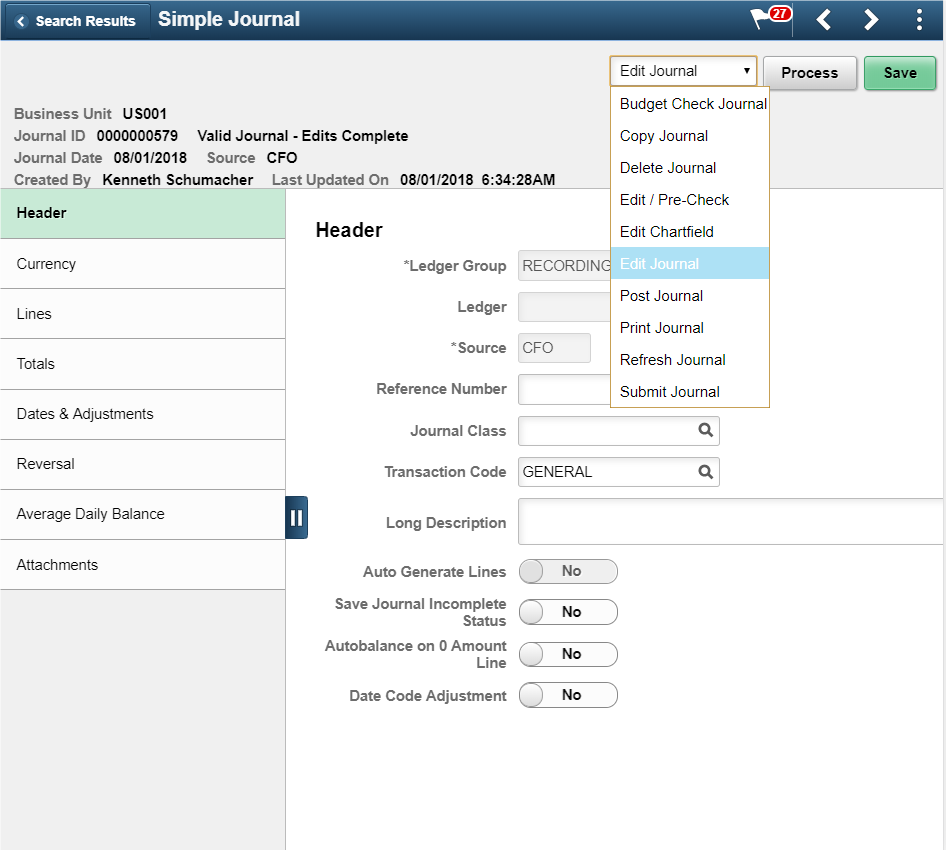
Task: Open the Reversal side tab
Action: coord(142,465)
